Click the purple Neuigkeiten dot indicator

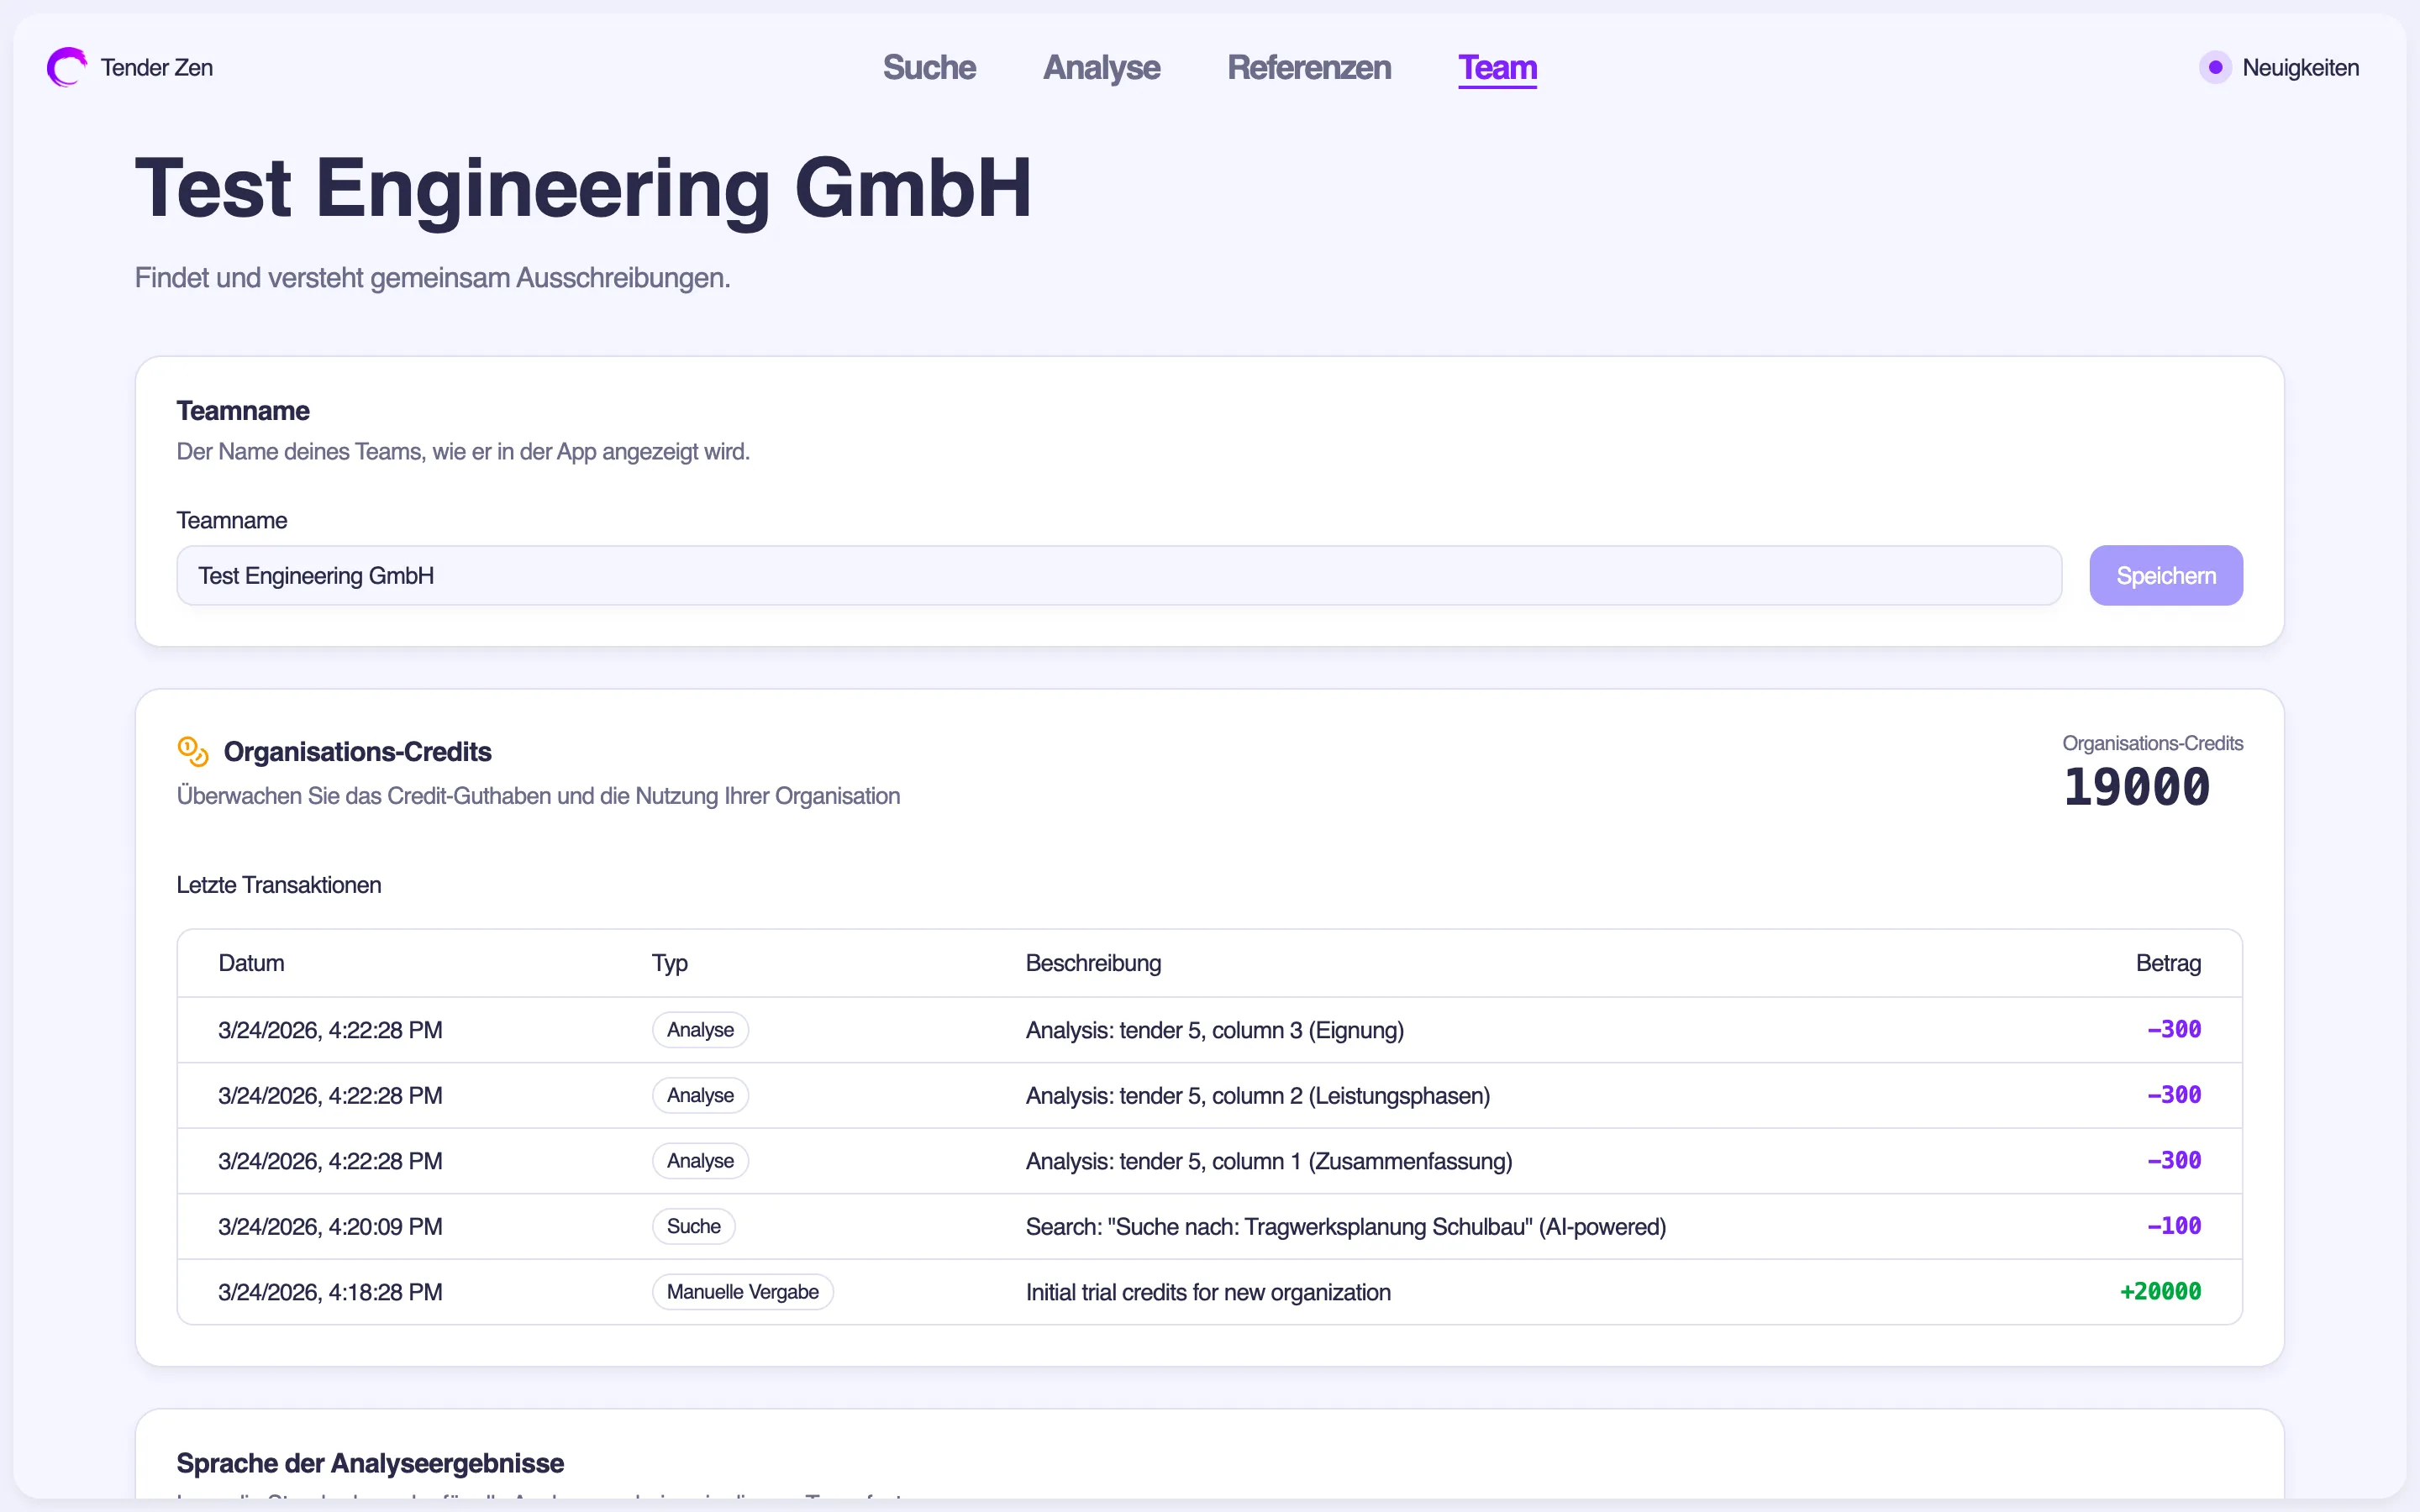pyautogui.click(x=2215, y=67)
